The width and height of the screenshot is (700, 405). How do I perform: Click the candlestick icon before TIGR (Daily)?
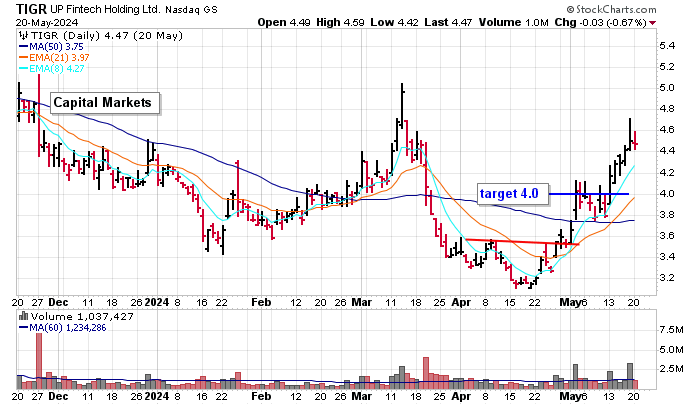point(23,36)
